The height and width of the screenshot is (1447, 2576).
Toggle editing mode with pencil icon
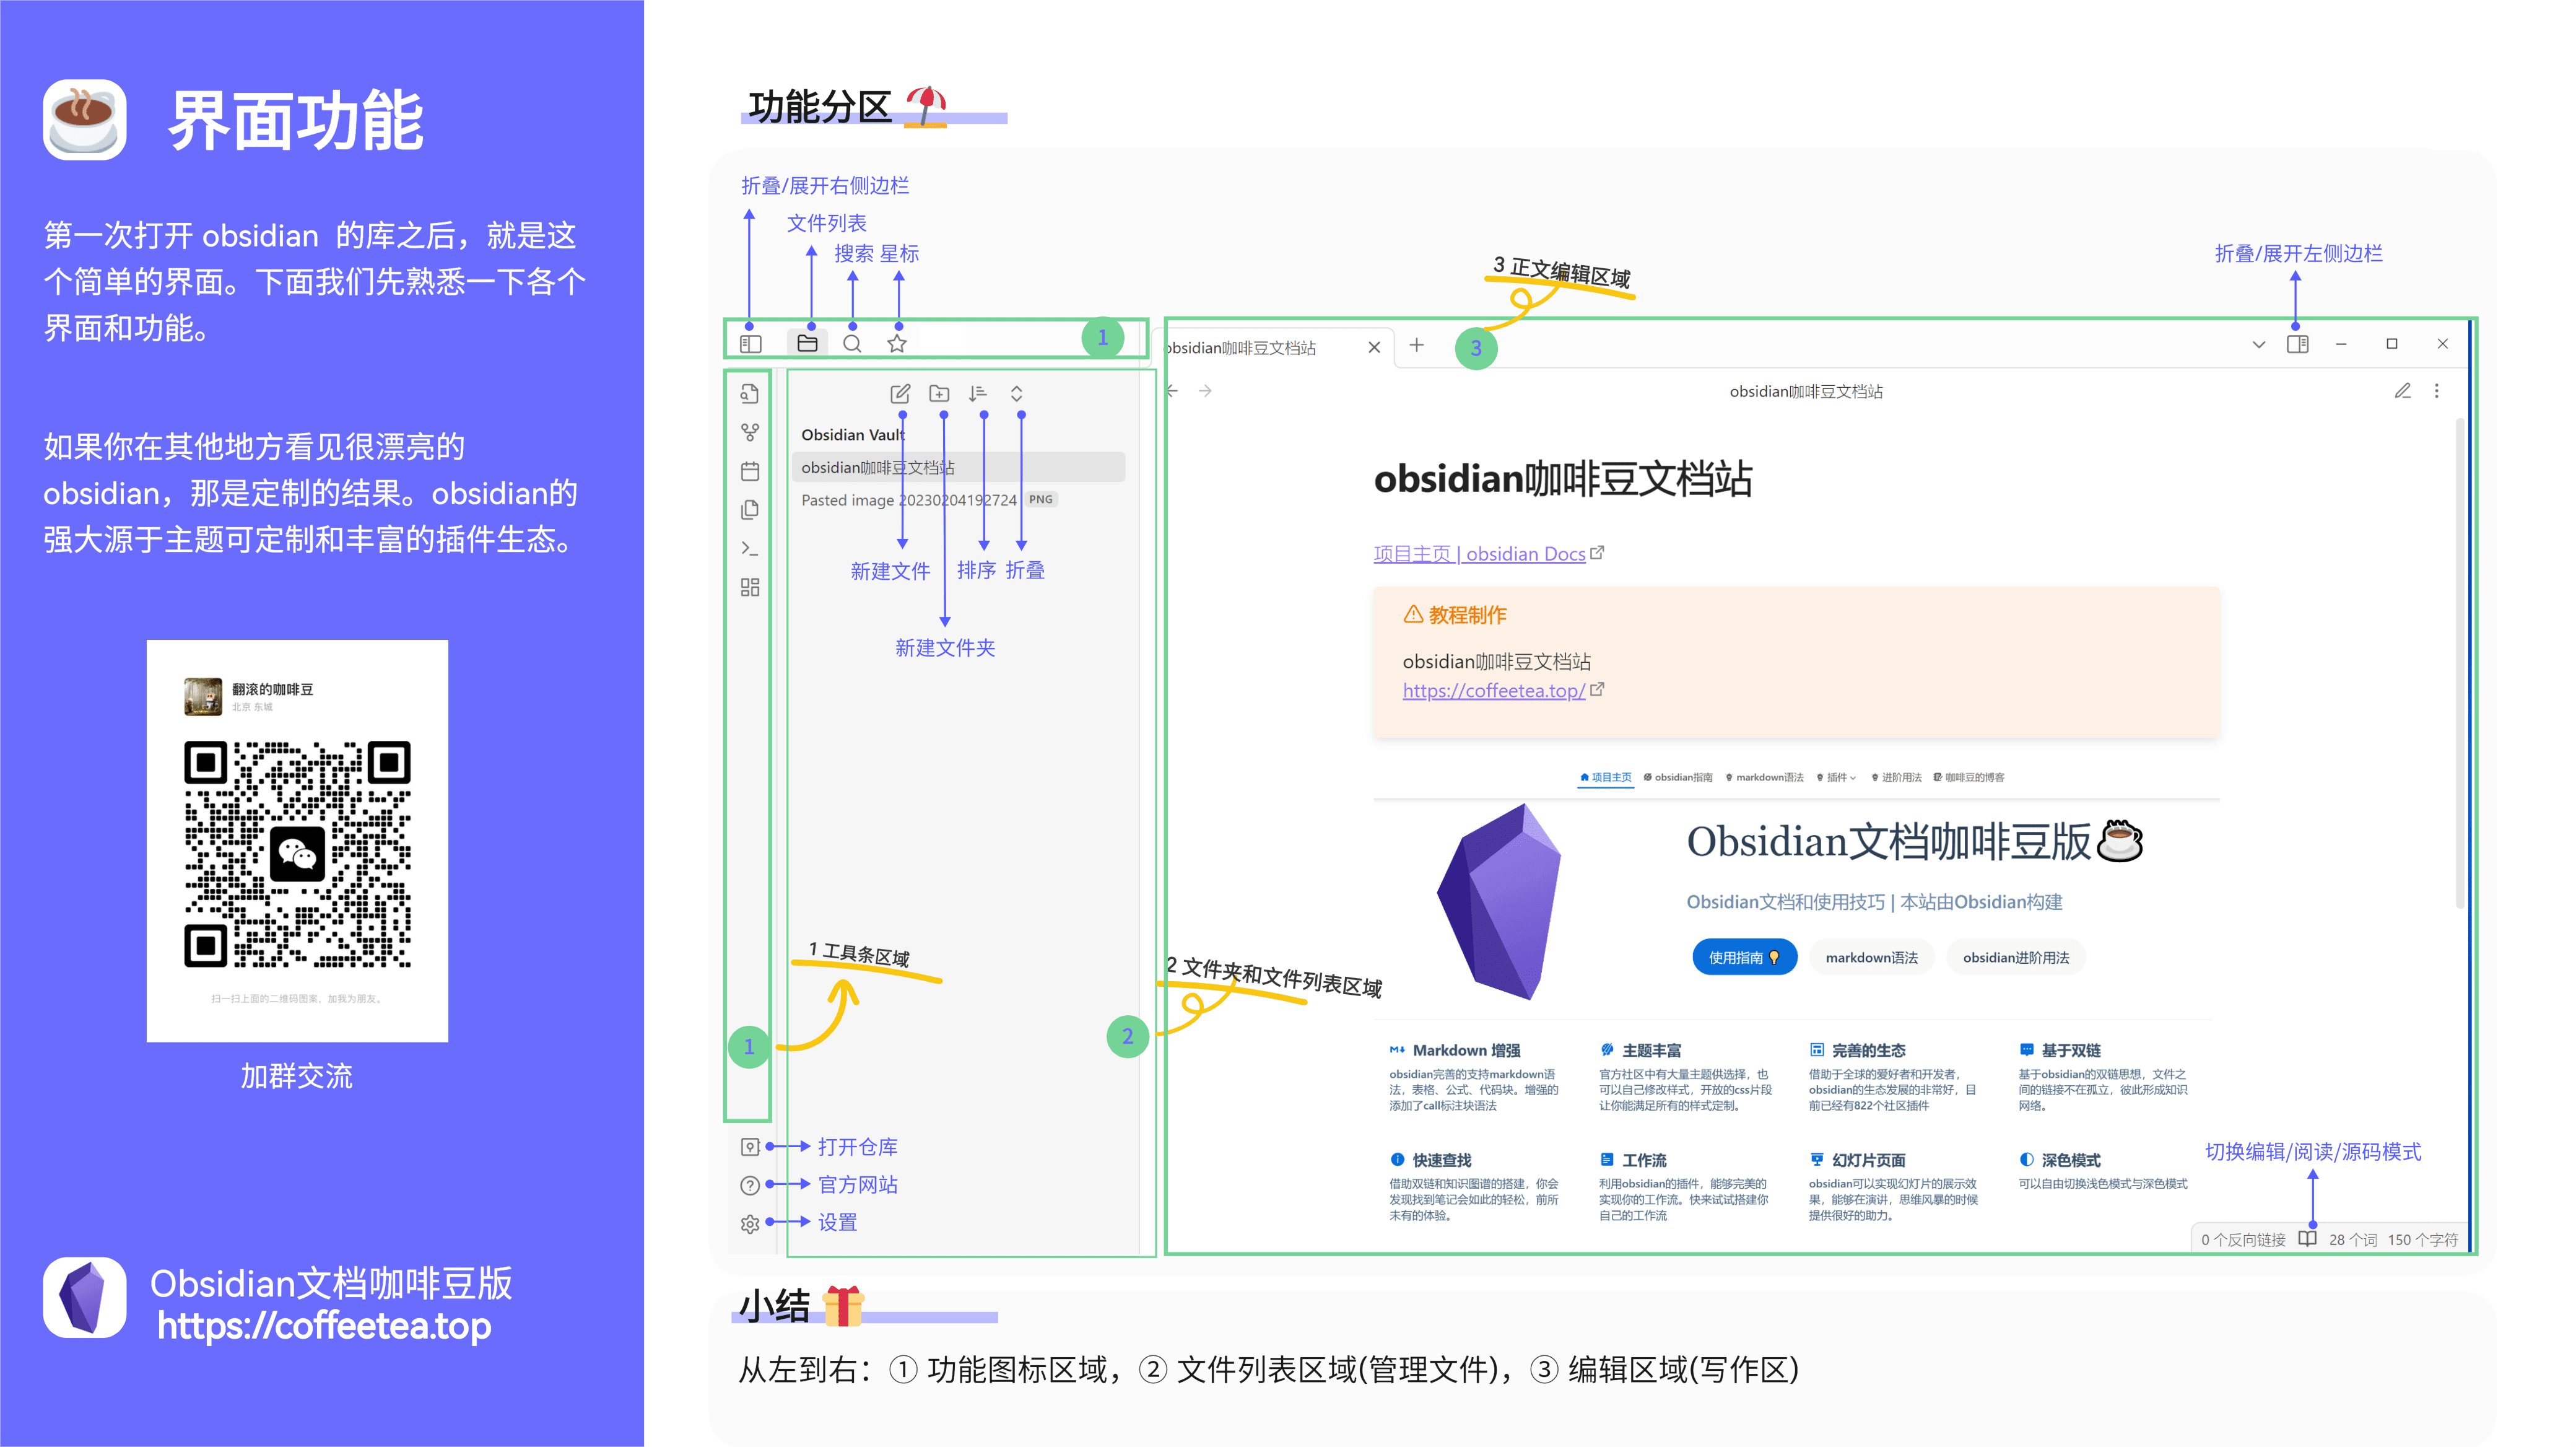[2402, 391]
